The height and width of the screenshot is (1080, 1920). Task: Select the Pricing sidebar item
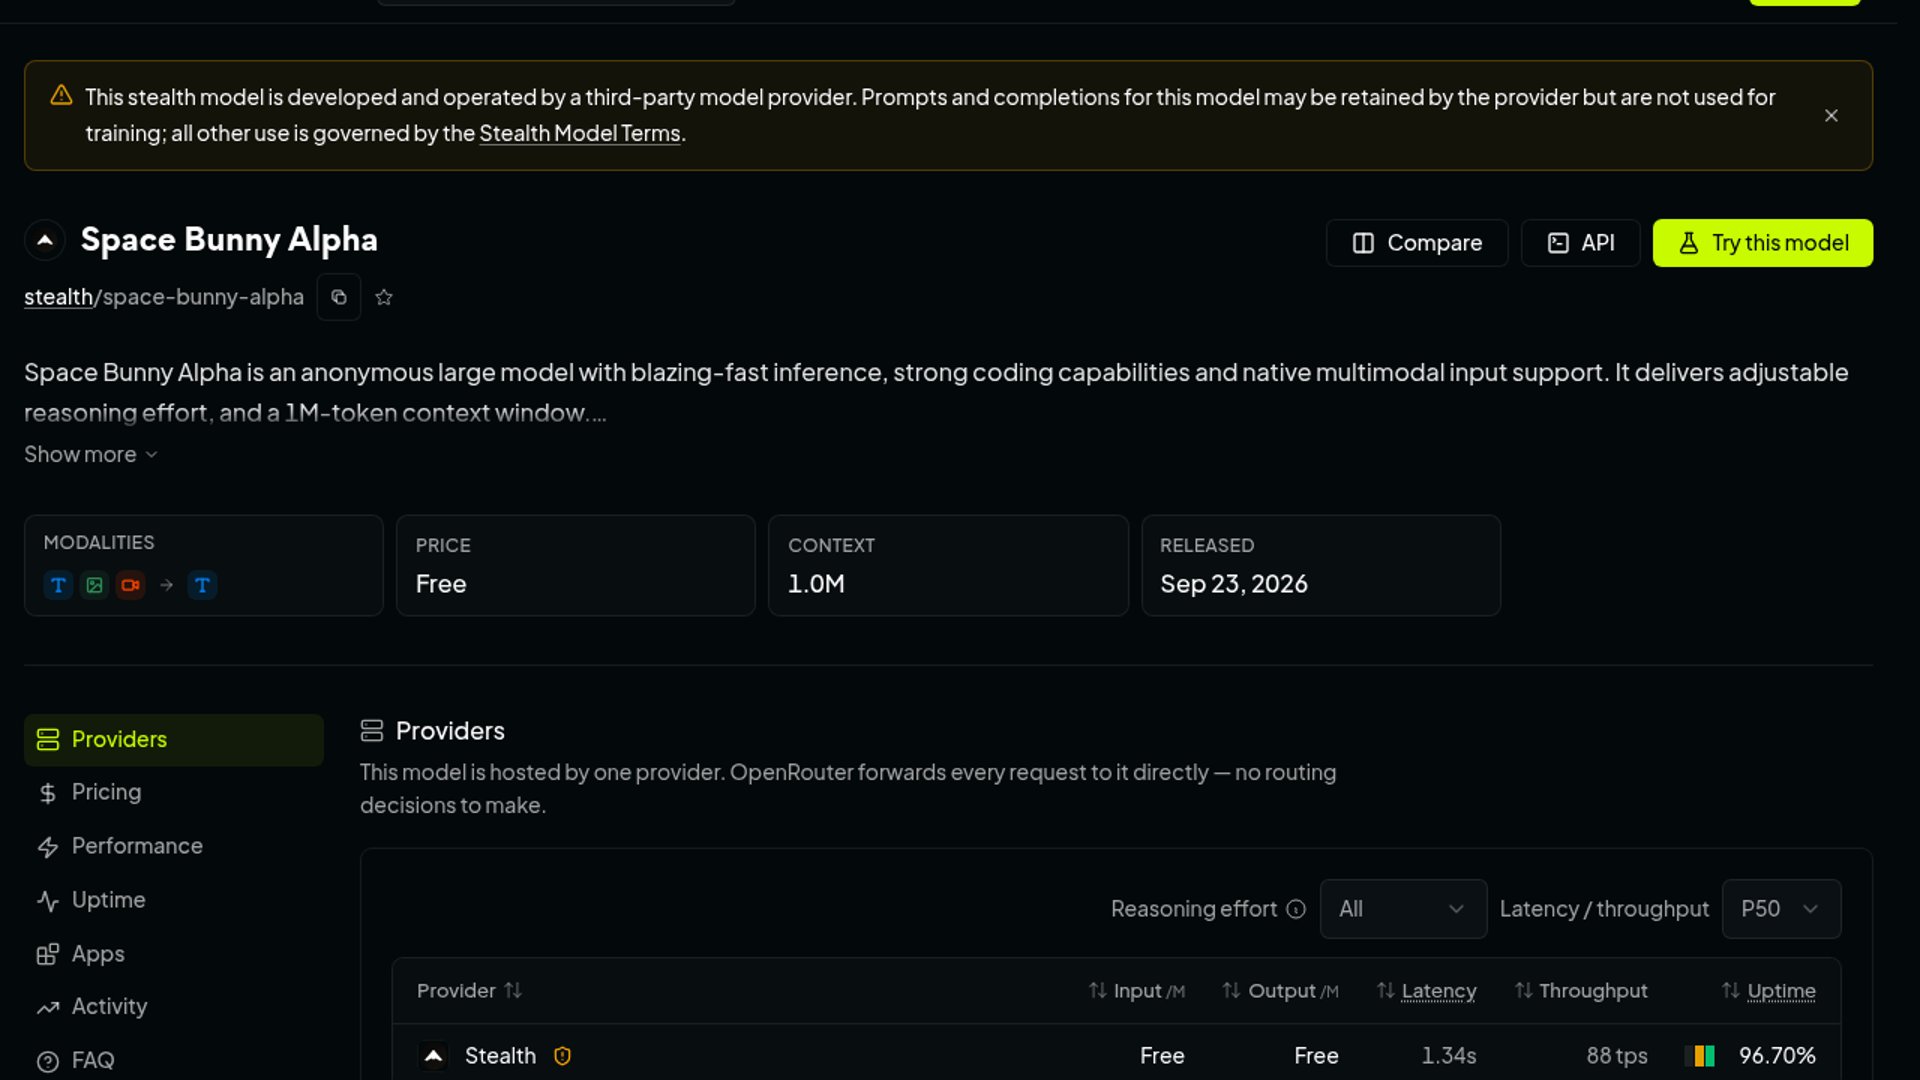(x=174, y=793)
